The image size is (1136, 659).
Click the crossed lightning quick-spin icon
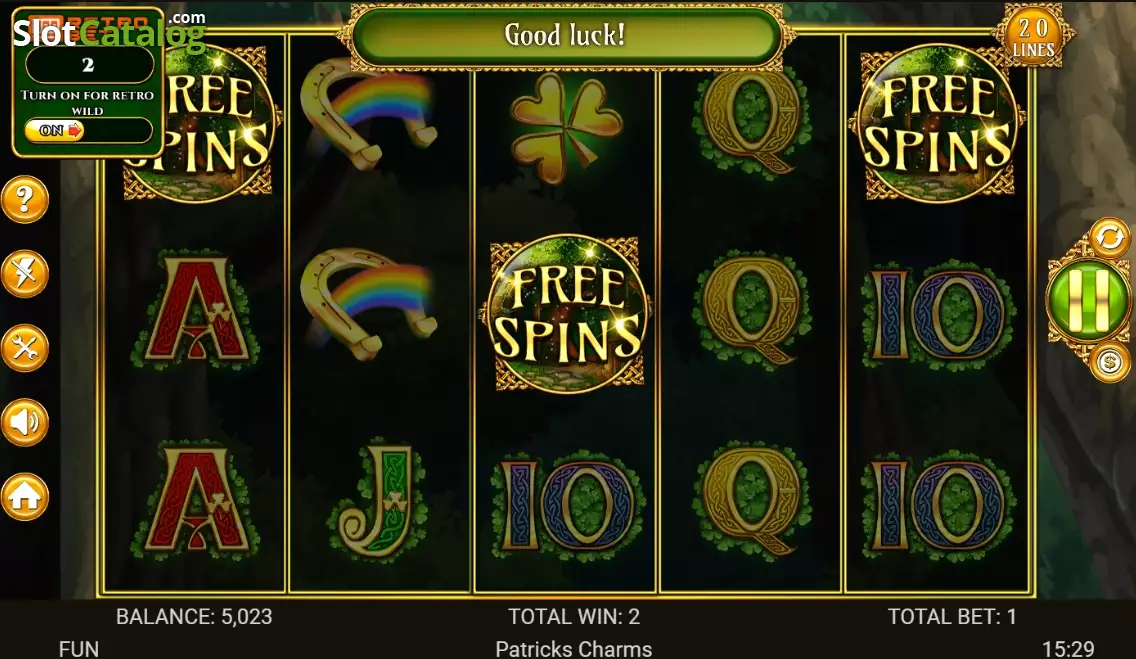[25, 274]
